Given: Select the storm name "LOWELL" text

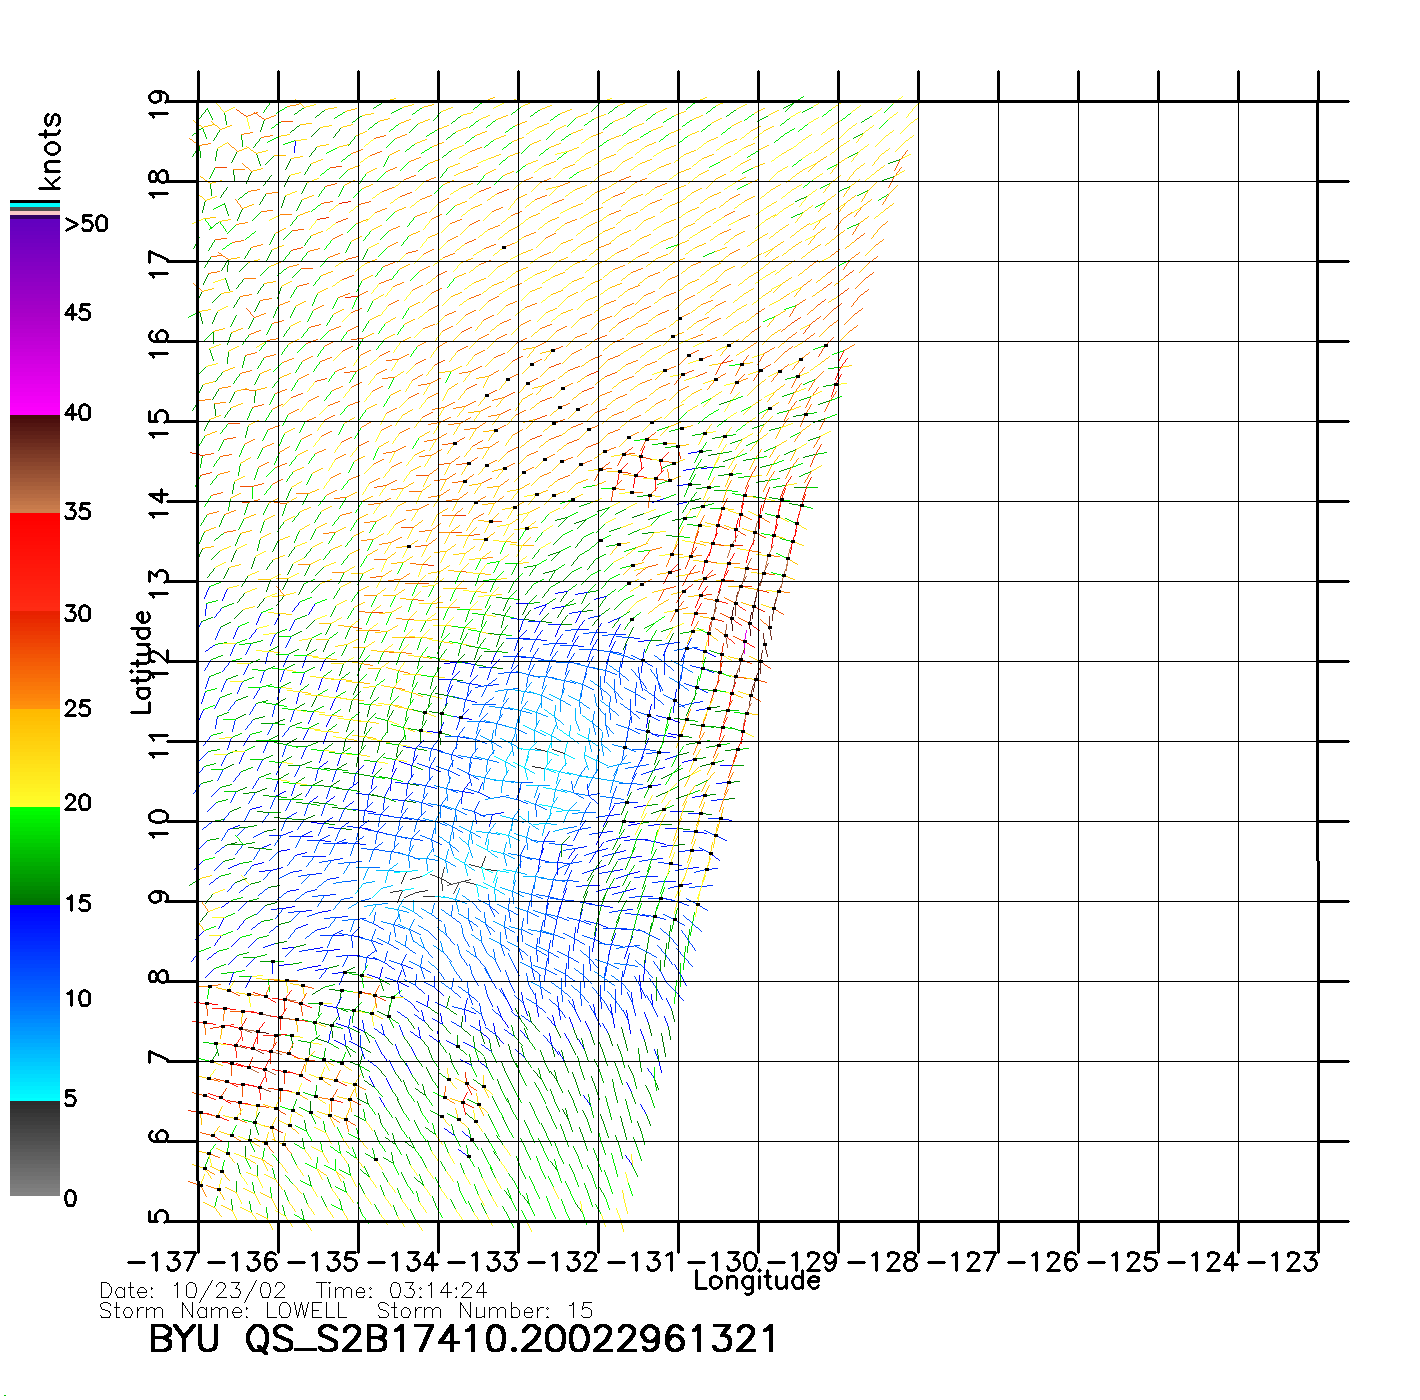Looking at the screenshot, I should point(306,1310).
